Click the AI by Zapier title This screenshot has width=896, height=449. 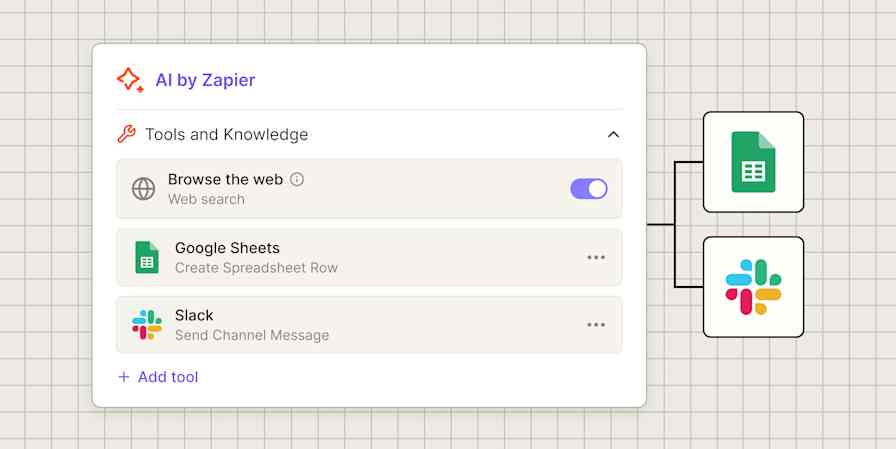205,80
